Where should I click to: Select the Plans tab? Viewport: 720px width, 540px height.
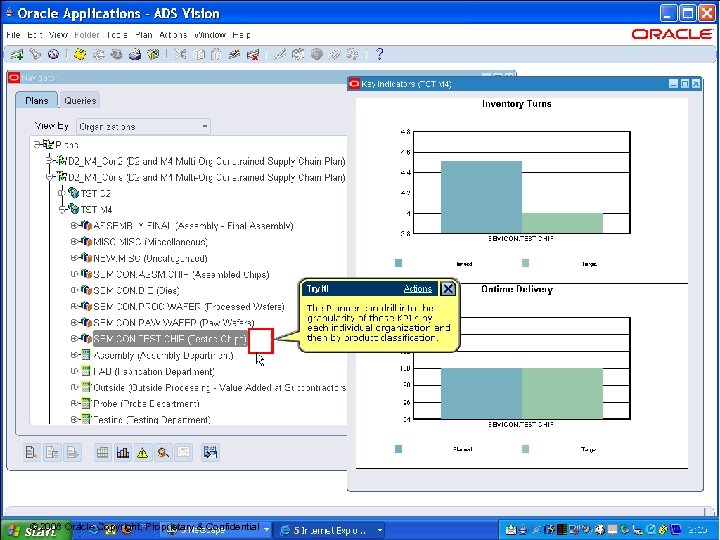tap(37, 101)
